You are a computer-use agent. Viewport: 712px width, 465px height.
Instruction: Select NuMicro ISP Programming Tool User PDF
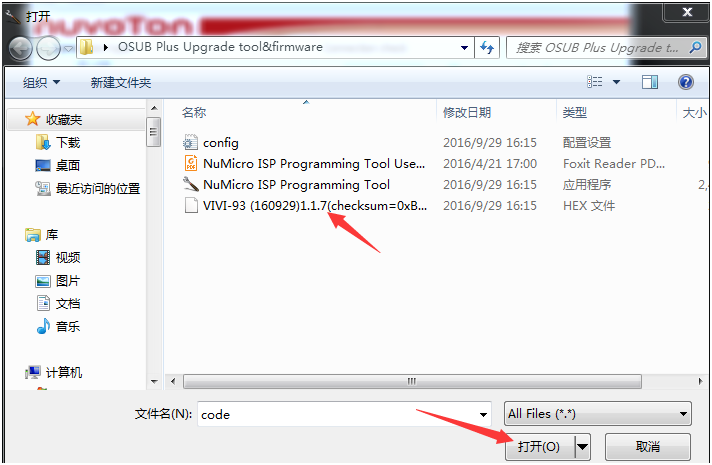[304, 163]
